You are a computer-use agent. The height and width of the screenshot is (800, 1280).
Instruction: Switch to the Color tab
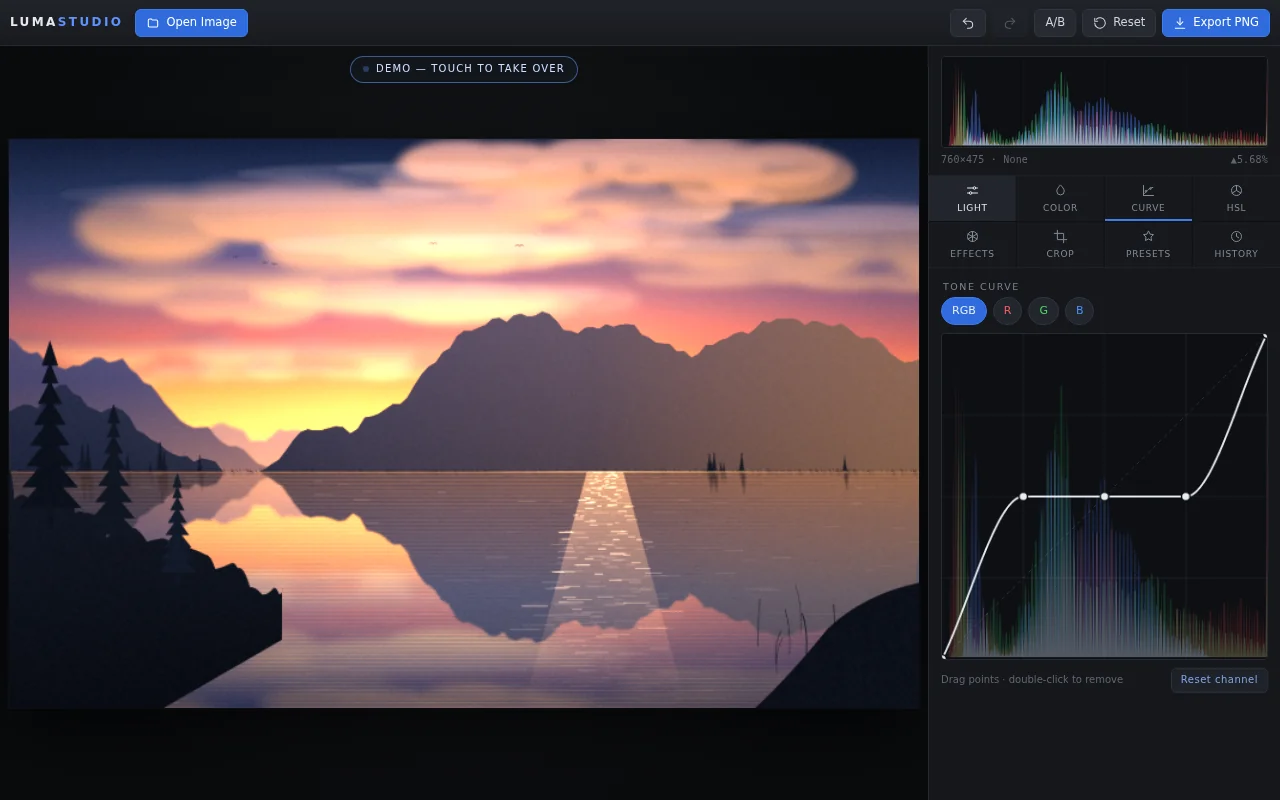pos(1060,198)
